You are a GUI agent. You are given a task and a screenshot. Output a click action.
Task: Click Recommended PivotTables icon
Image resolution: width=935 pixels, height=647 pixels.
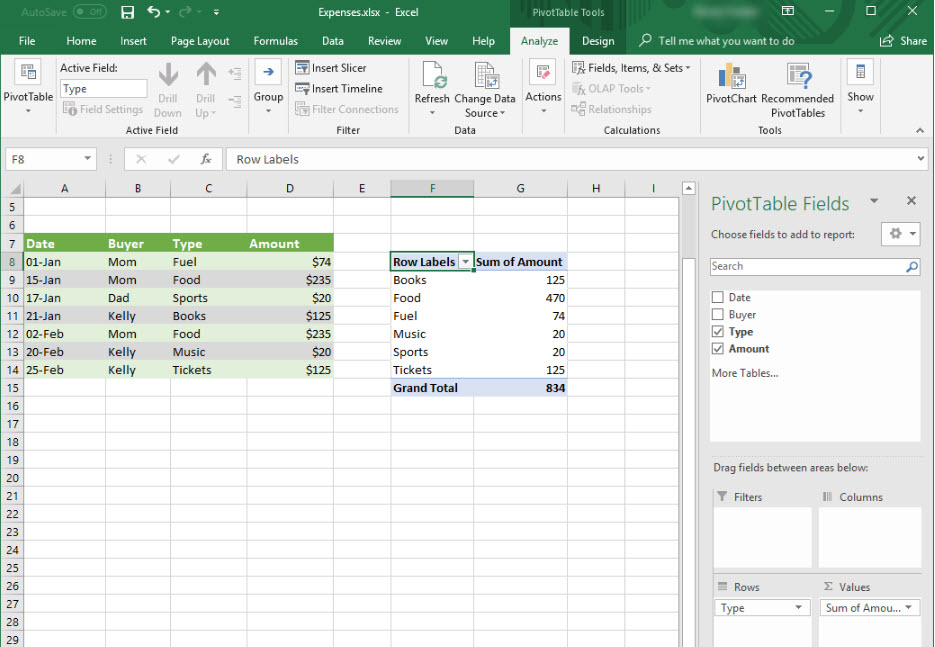click(x=797, y=77)
